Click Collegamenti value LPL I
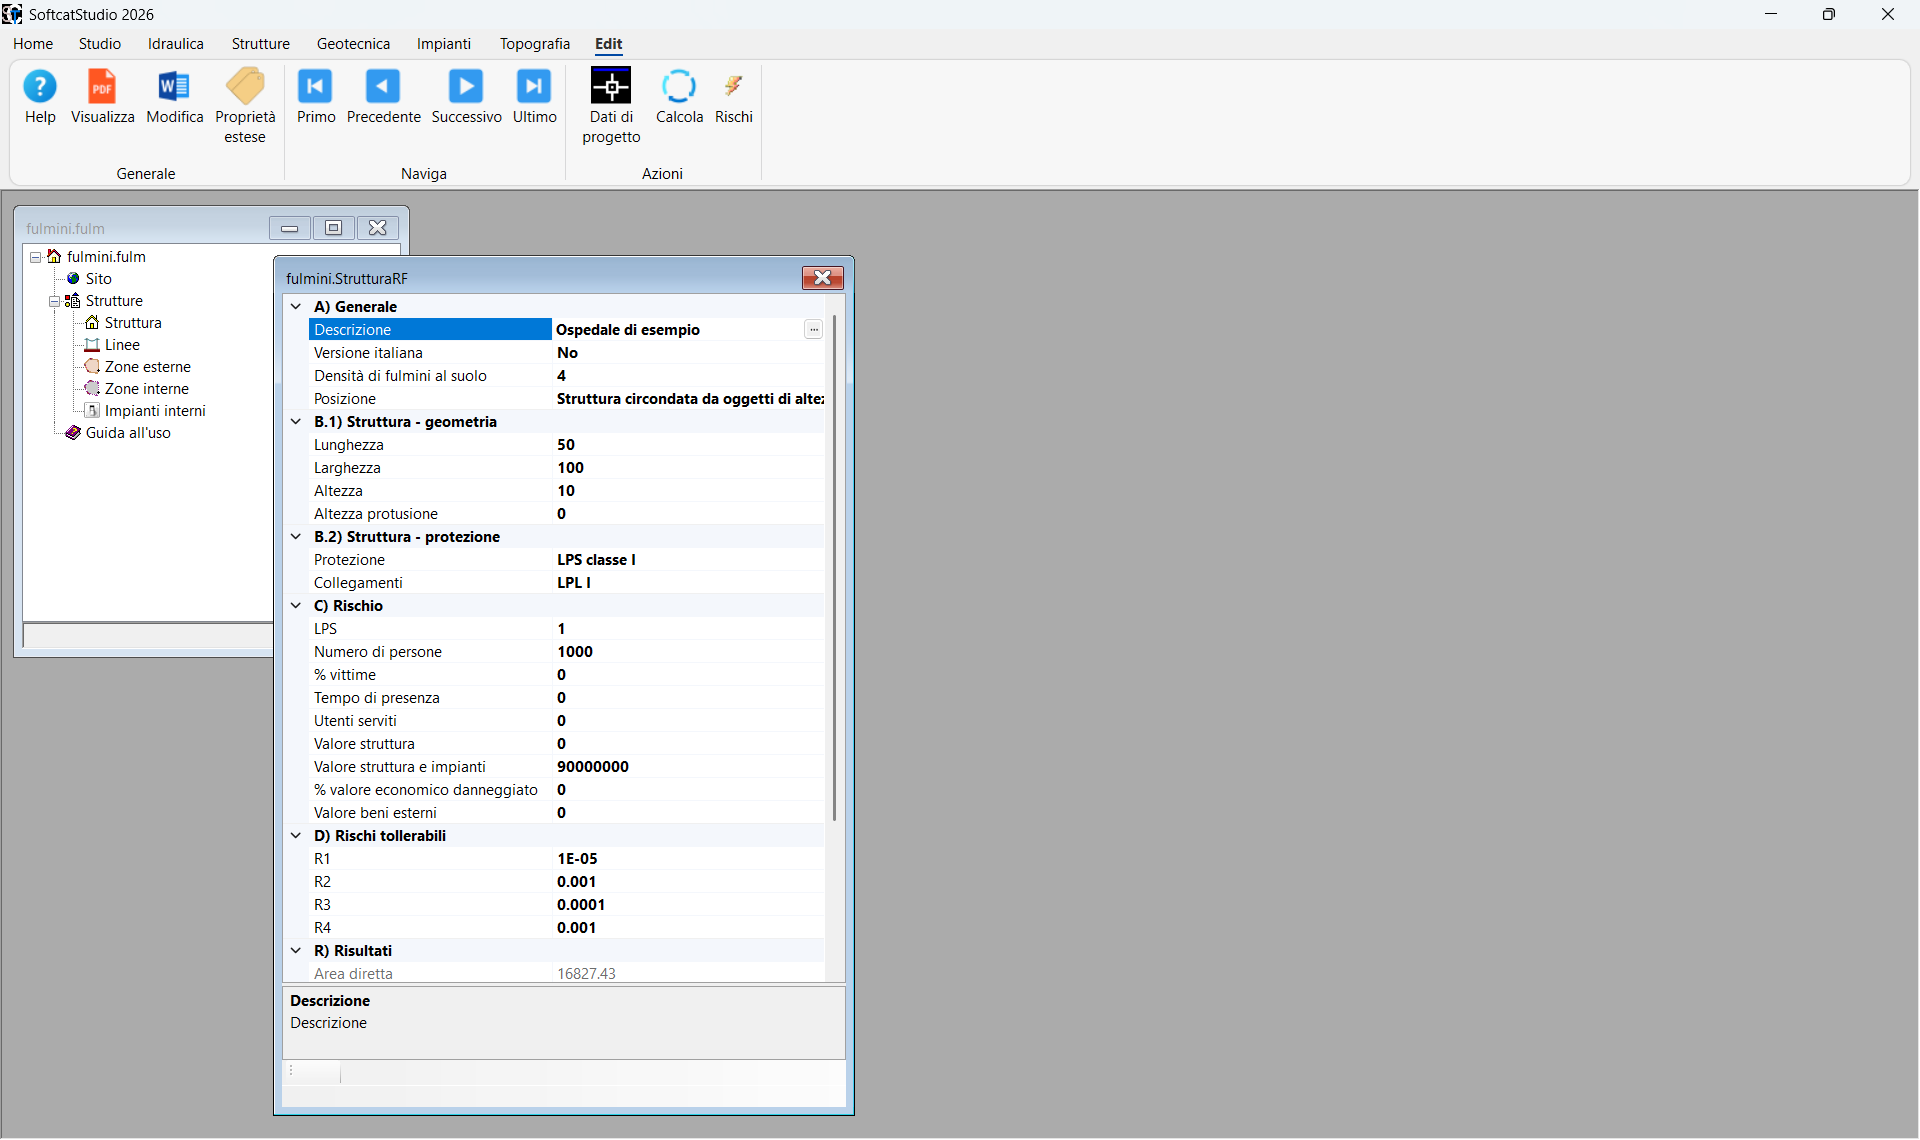The width and height of the screenshot is (1920, 1140). pos(689,583)
